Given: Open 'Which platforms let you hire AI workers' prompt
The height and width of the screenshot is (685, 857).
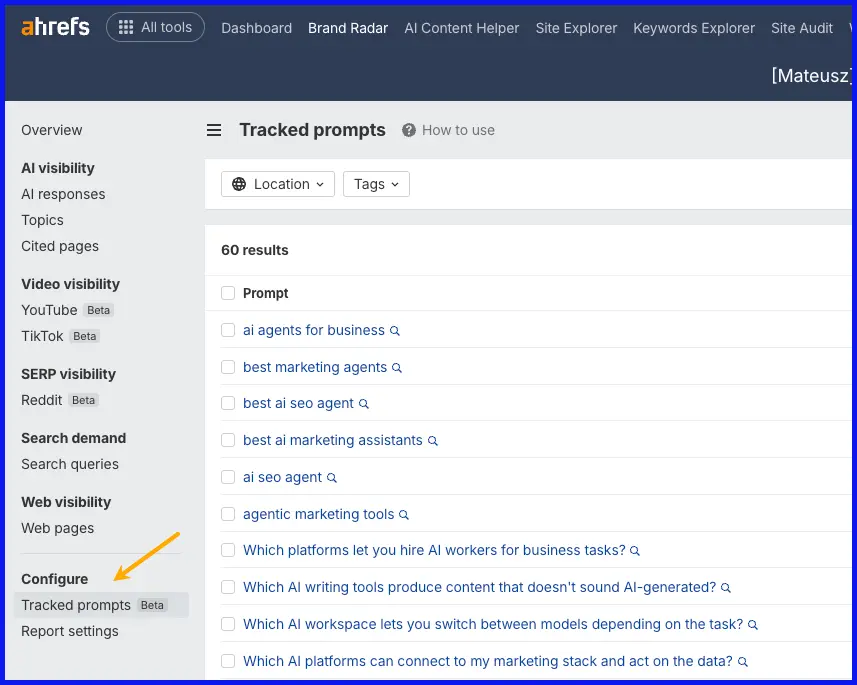Looking at the screenshot, I should coord(434,550).
